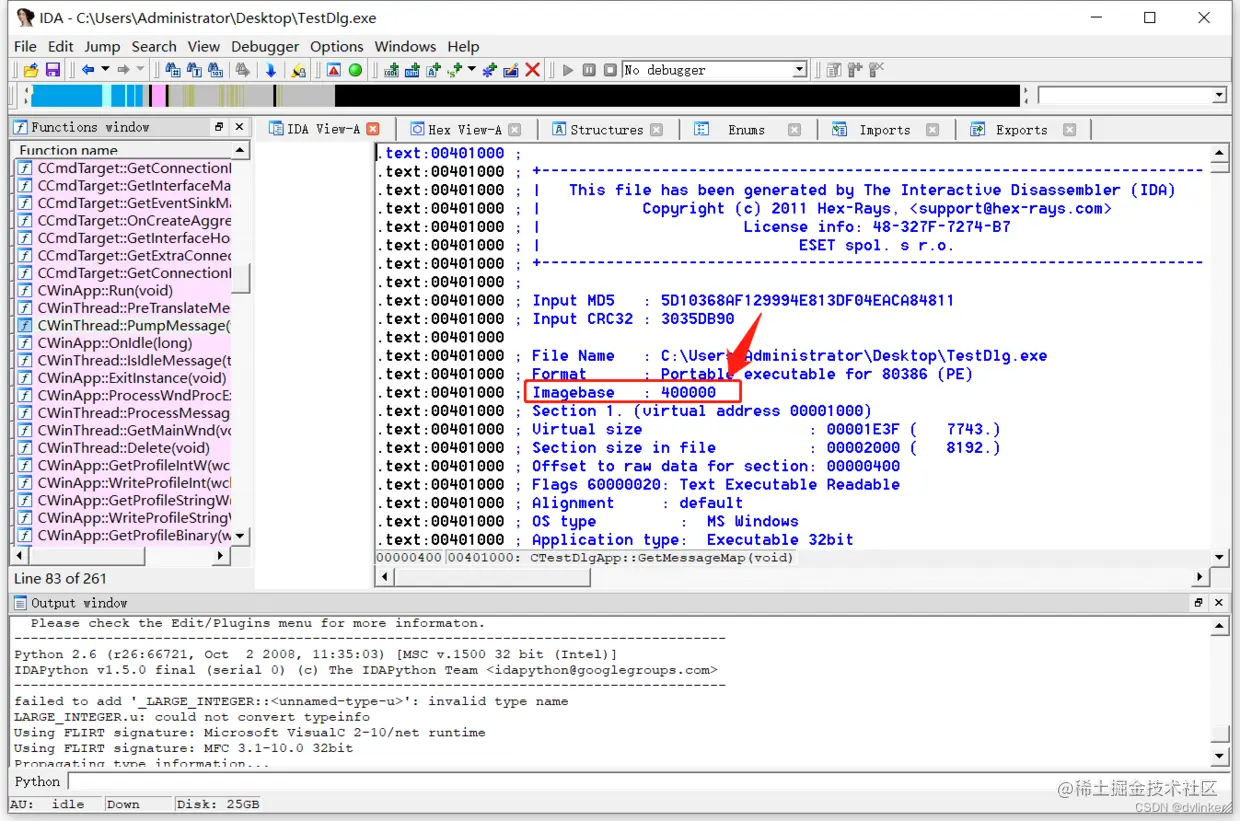Click disassembly horizontal scrollbar right arrow

[x=1200, y=577]
